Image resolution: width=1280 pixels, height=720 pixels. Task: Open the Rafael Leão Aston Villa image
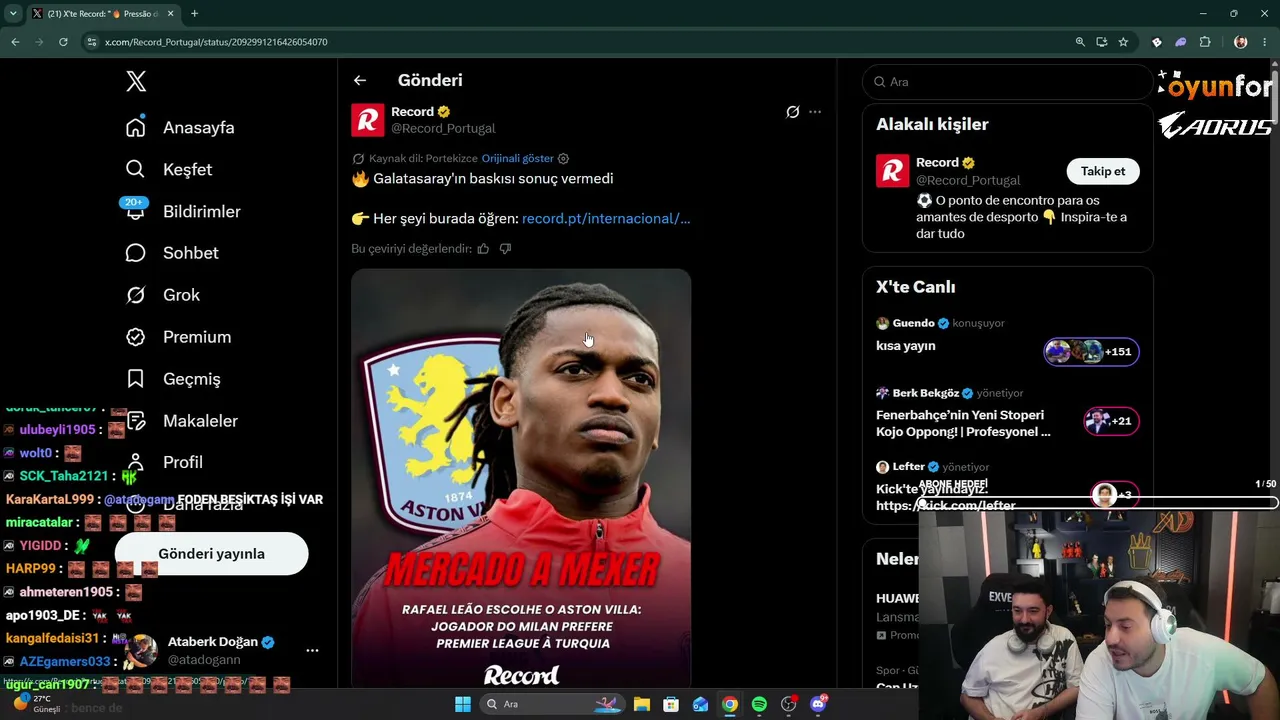pyautogui.click(x=521, y=478)
